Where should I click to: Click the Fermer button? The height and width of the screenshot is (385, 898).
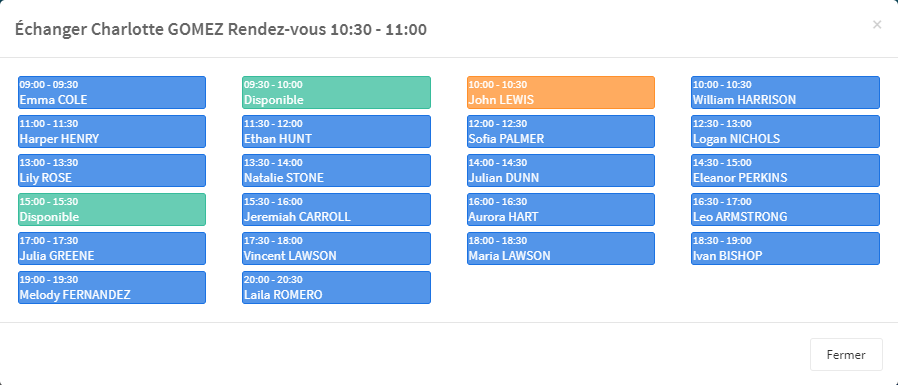click(846, 355)
